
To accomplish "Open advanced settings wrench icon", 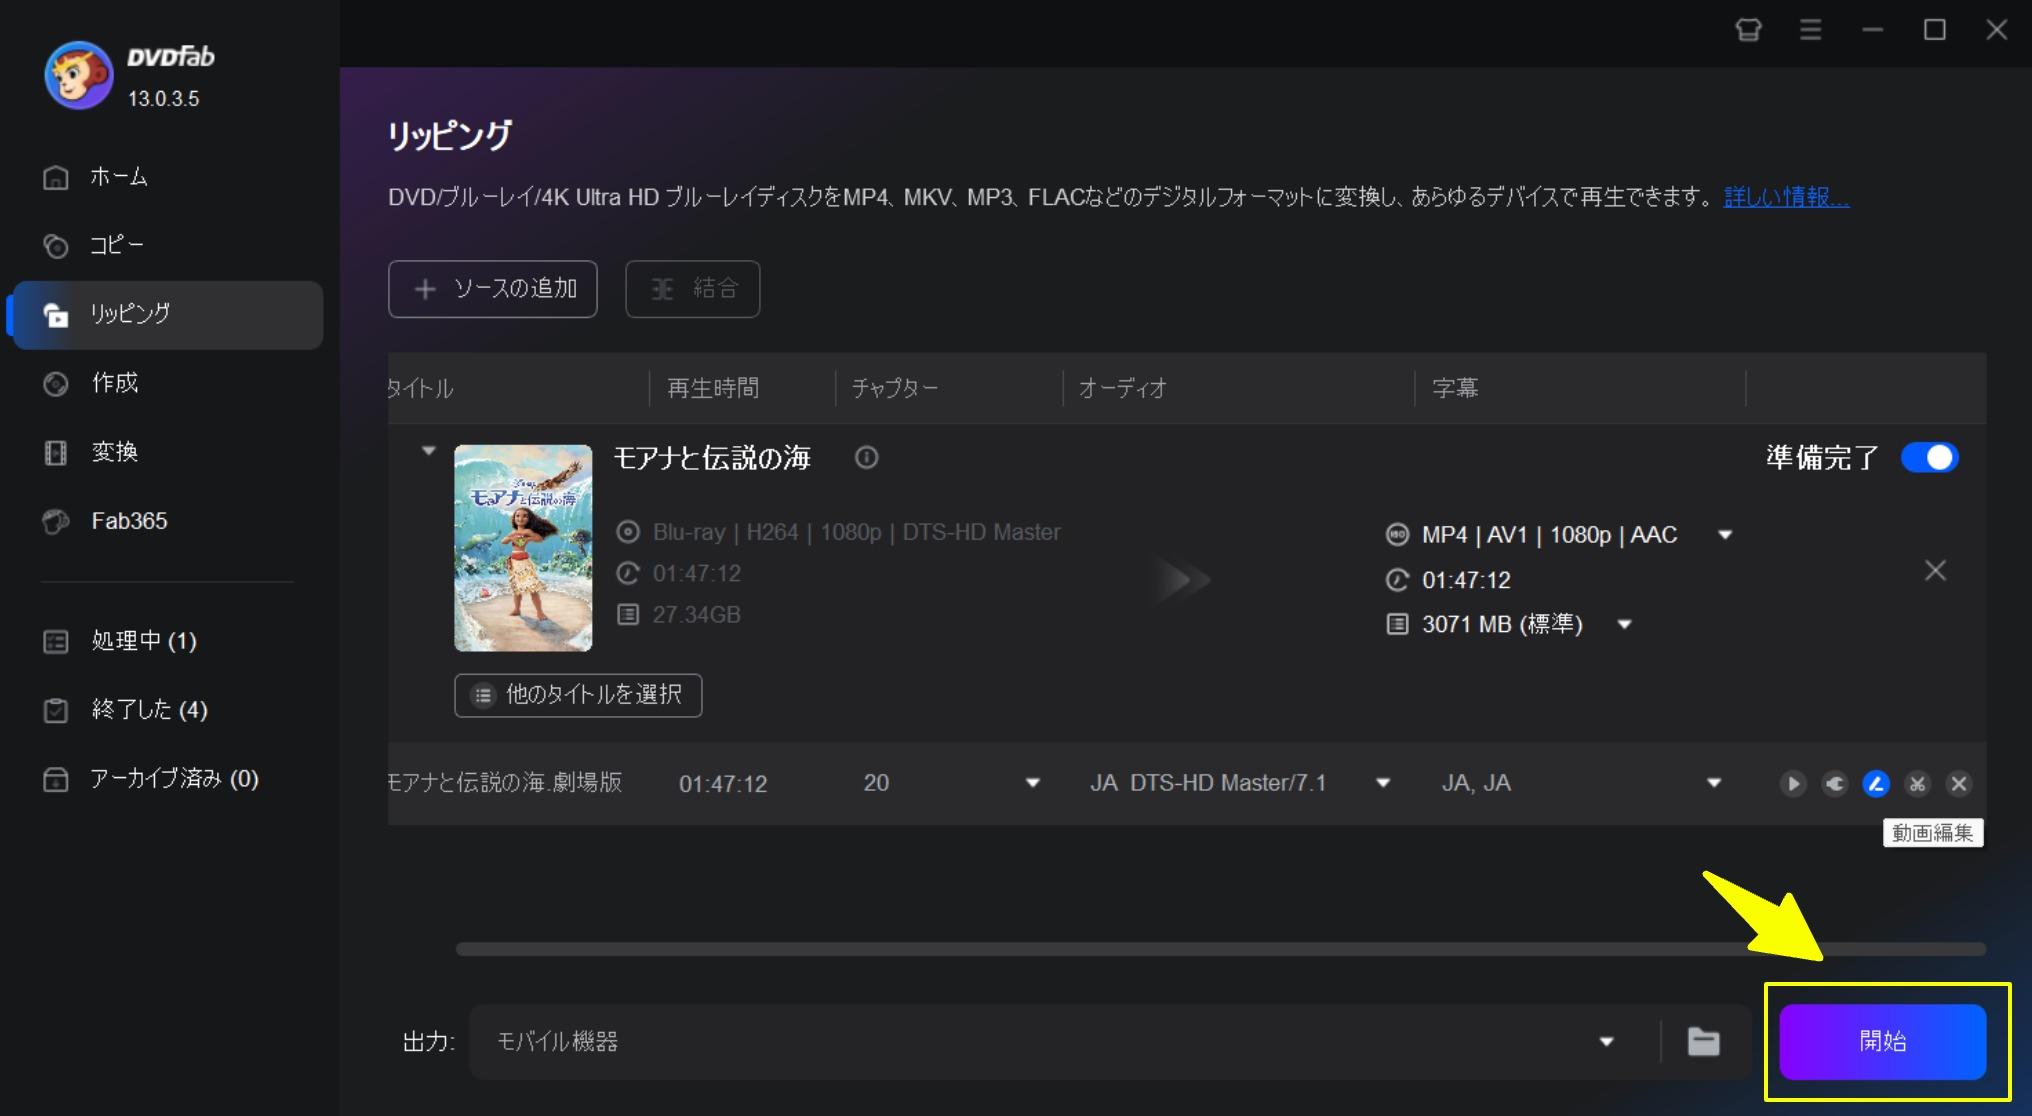I will pyautogui.click(x=1835, y=784).
